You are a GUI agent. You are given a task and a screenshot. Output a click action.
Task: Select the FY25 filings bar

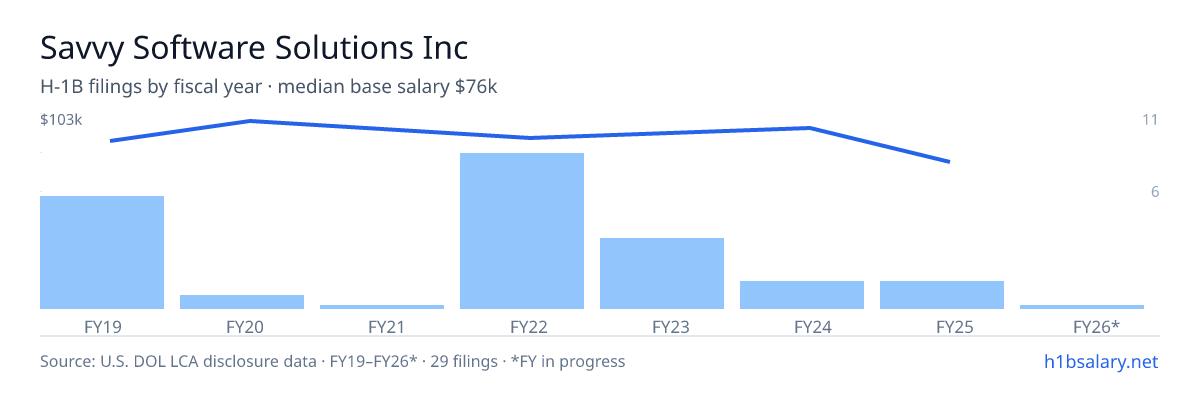pyautogui.click(x=942, y=295)
